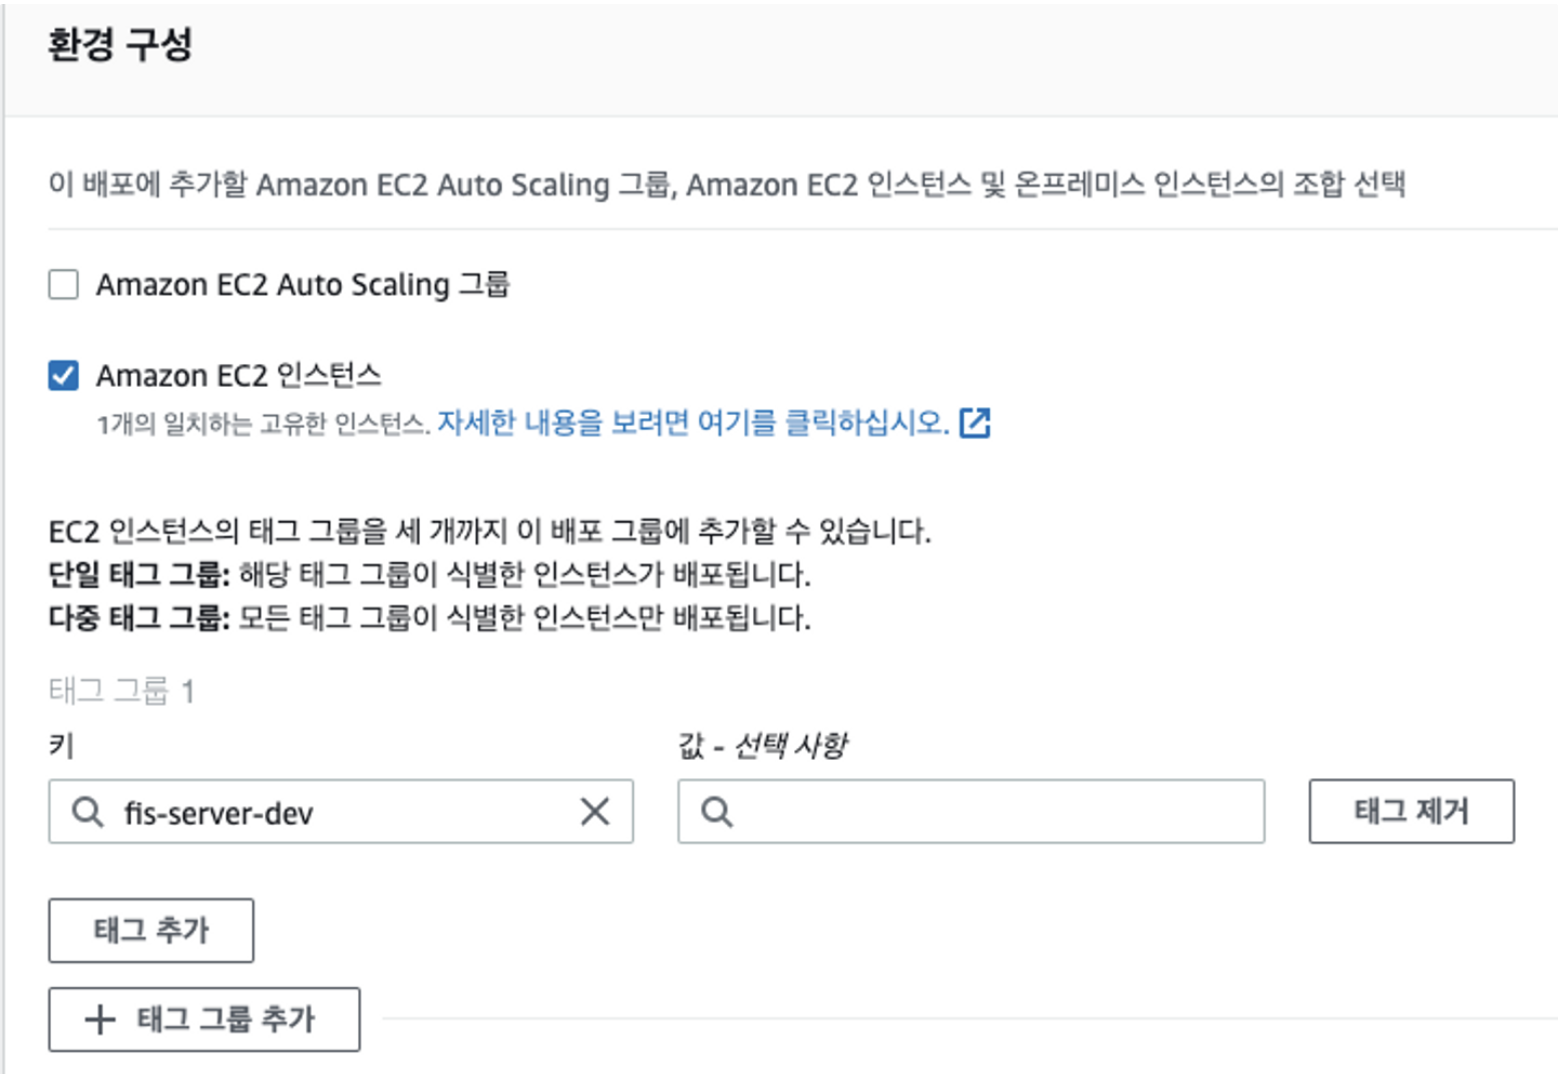Uncheck the Amazon EC2 인스턴스 checkbox
1568x1074 pixels.
63,376
